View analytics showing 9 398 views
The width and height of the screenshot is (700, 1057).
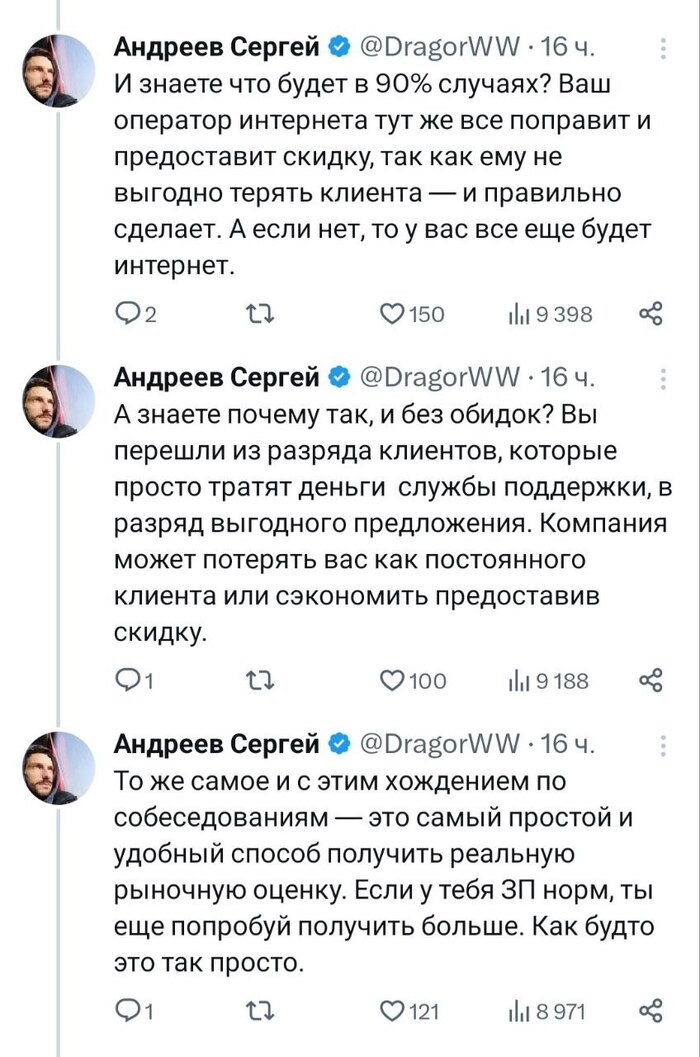[520, 316]
